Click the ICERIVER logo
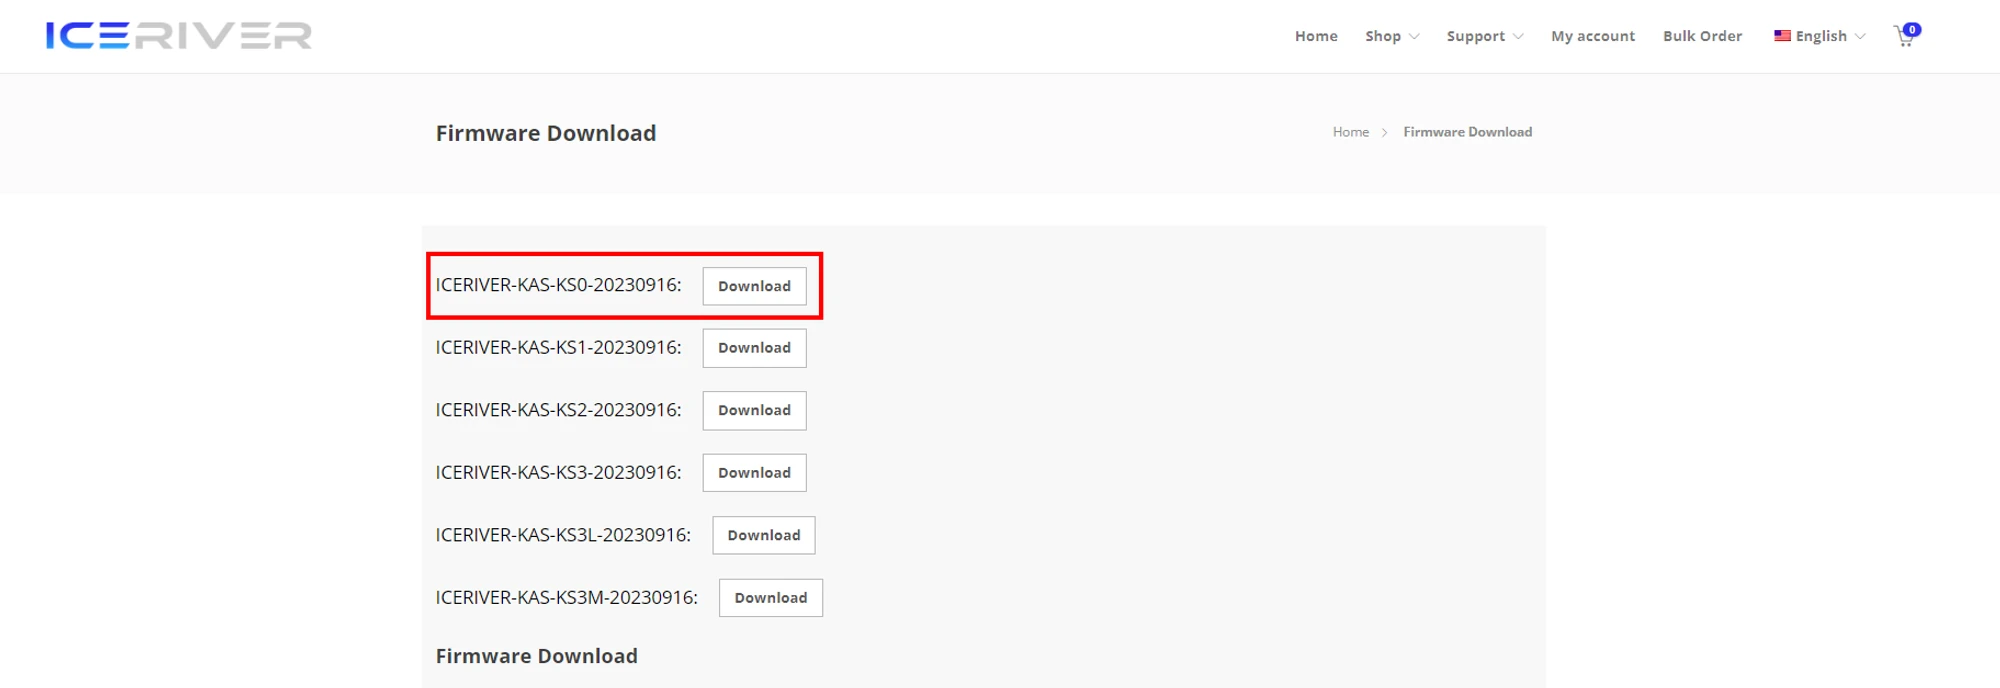The width and height of the screenshot is (2000, 688). pyautogui.click(x=178, y=36)
